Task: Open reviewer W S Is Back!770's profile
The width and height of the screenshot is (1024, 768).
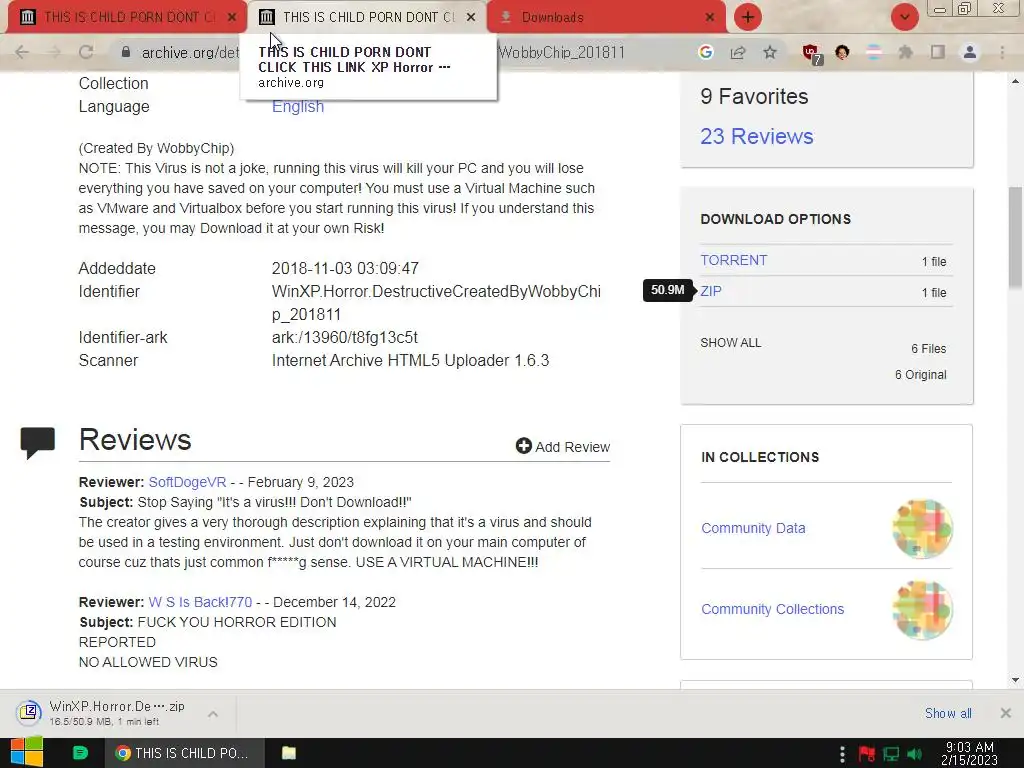Action: click(200, 602)
